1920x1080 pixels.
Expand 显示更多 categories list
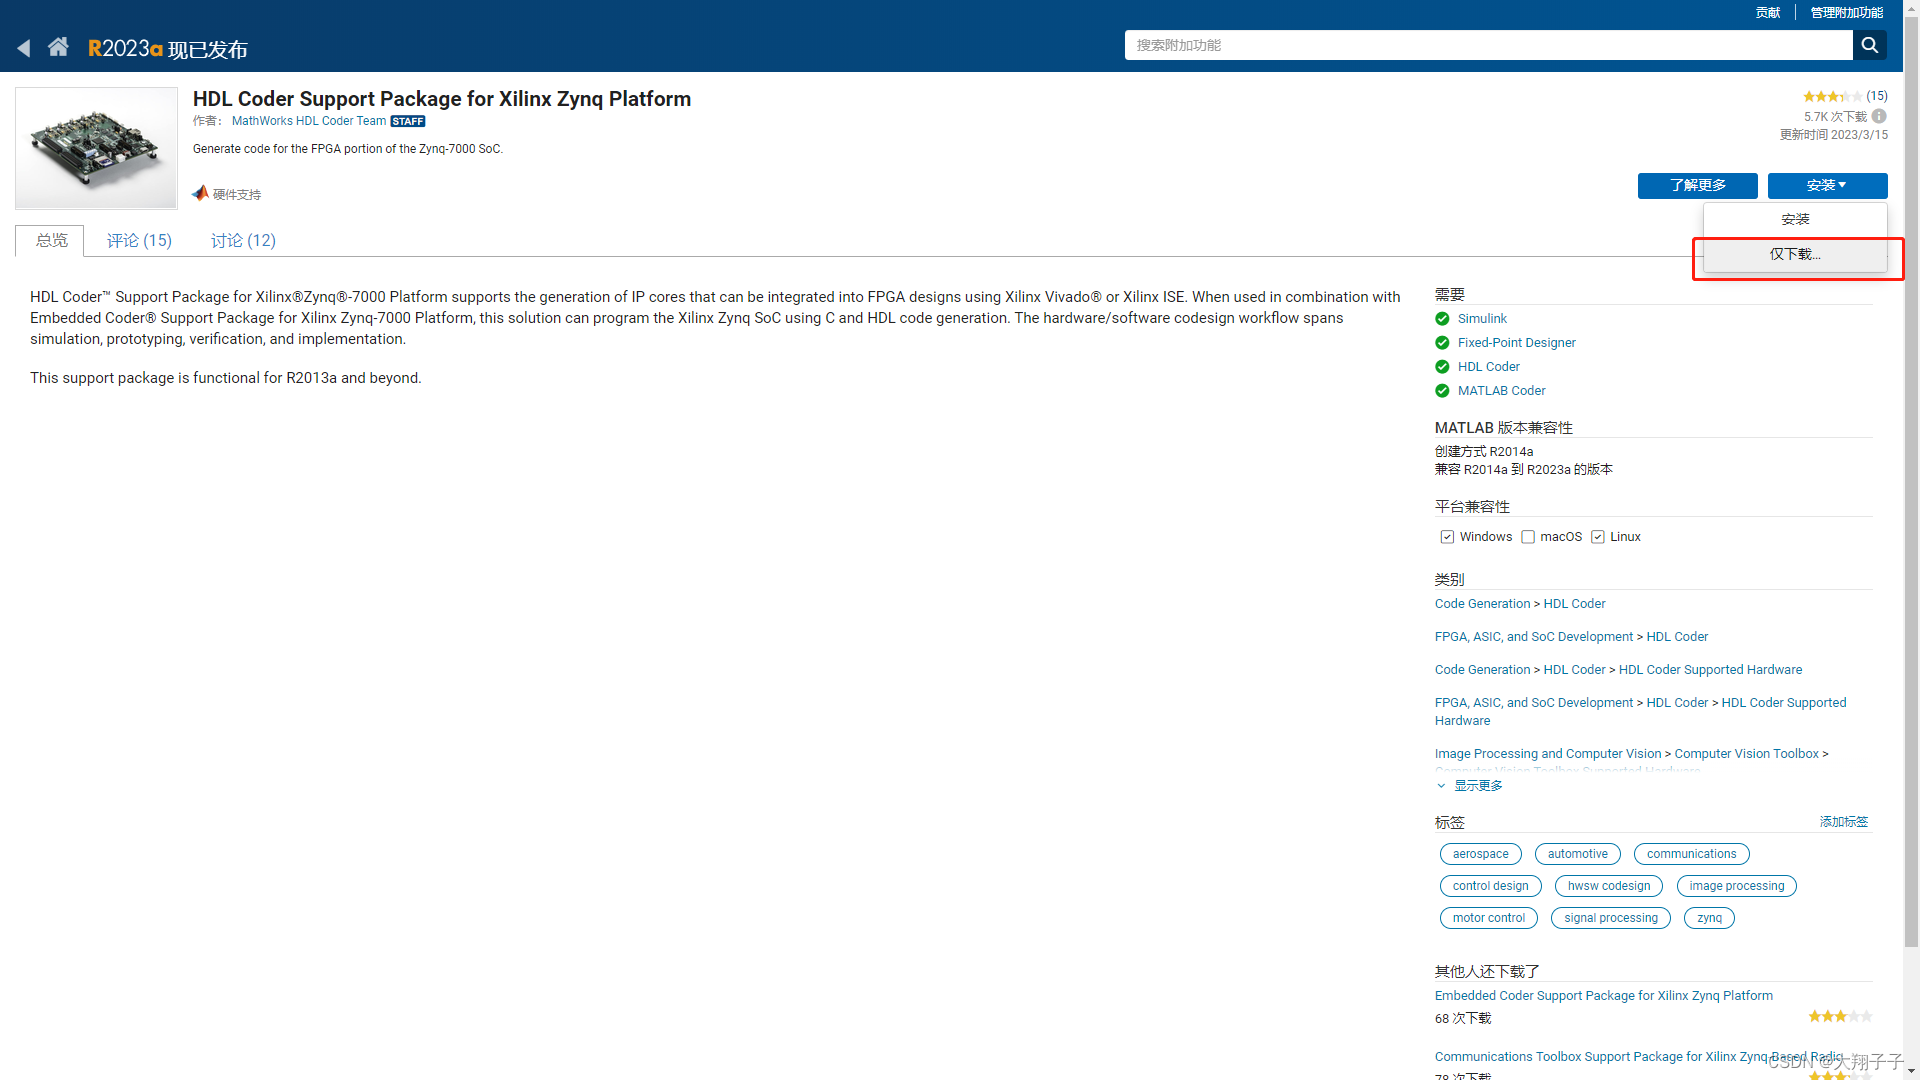click(1477, 786)
